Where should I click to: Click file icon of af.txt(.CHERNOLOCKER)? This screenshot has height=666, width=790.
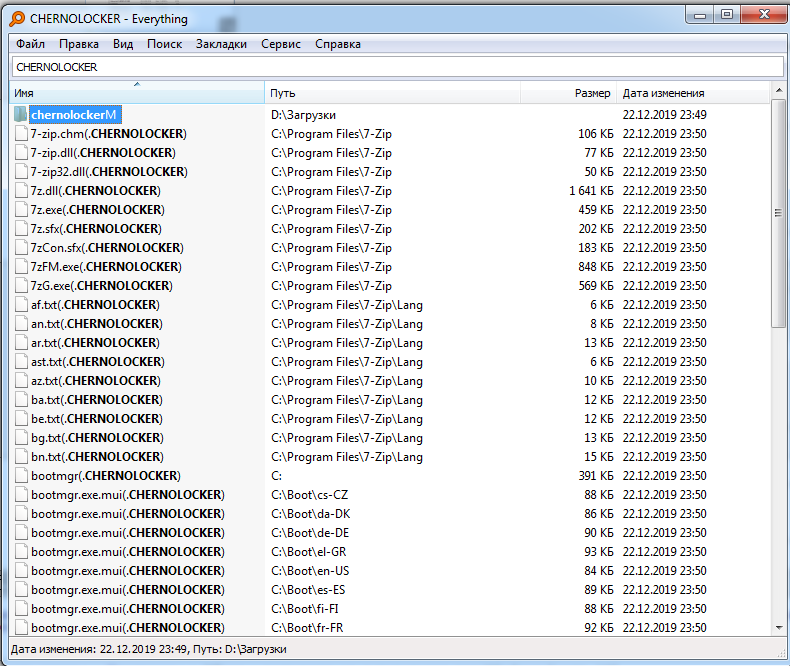21,305
